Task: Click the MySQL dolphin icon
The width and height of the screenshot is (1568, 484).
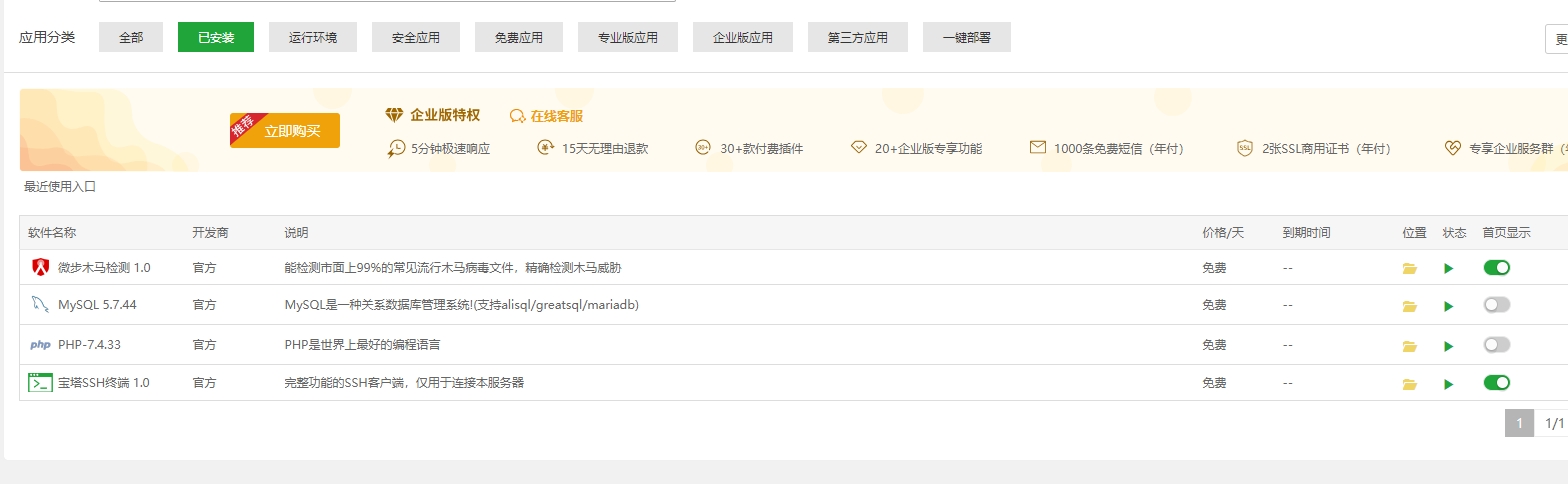Action: (40, 305)
